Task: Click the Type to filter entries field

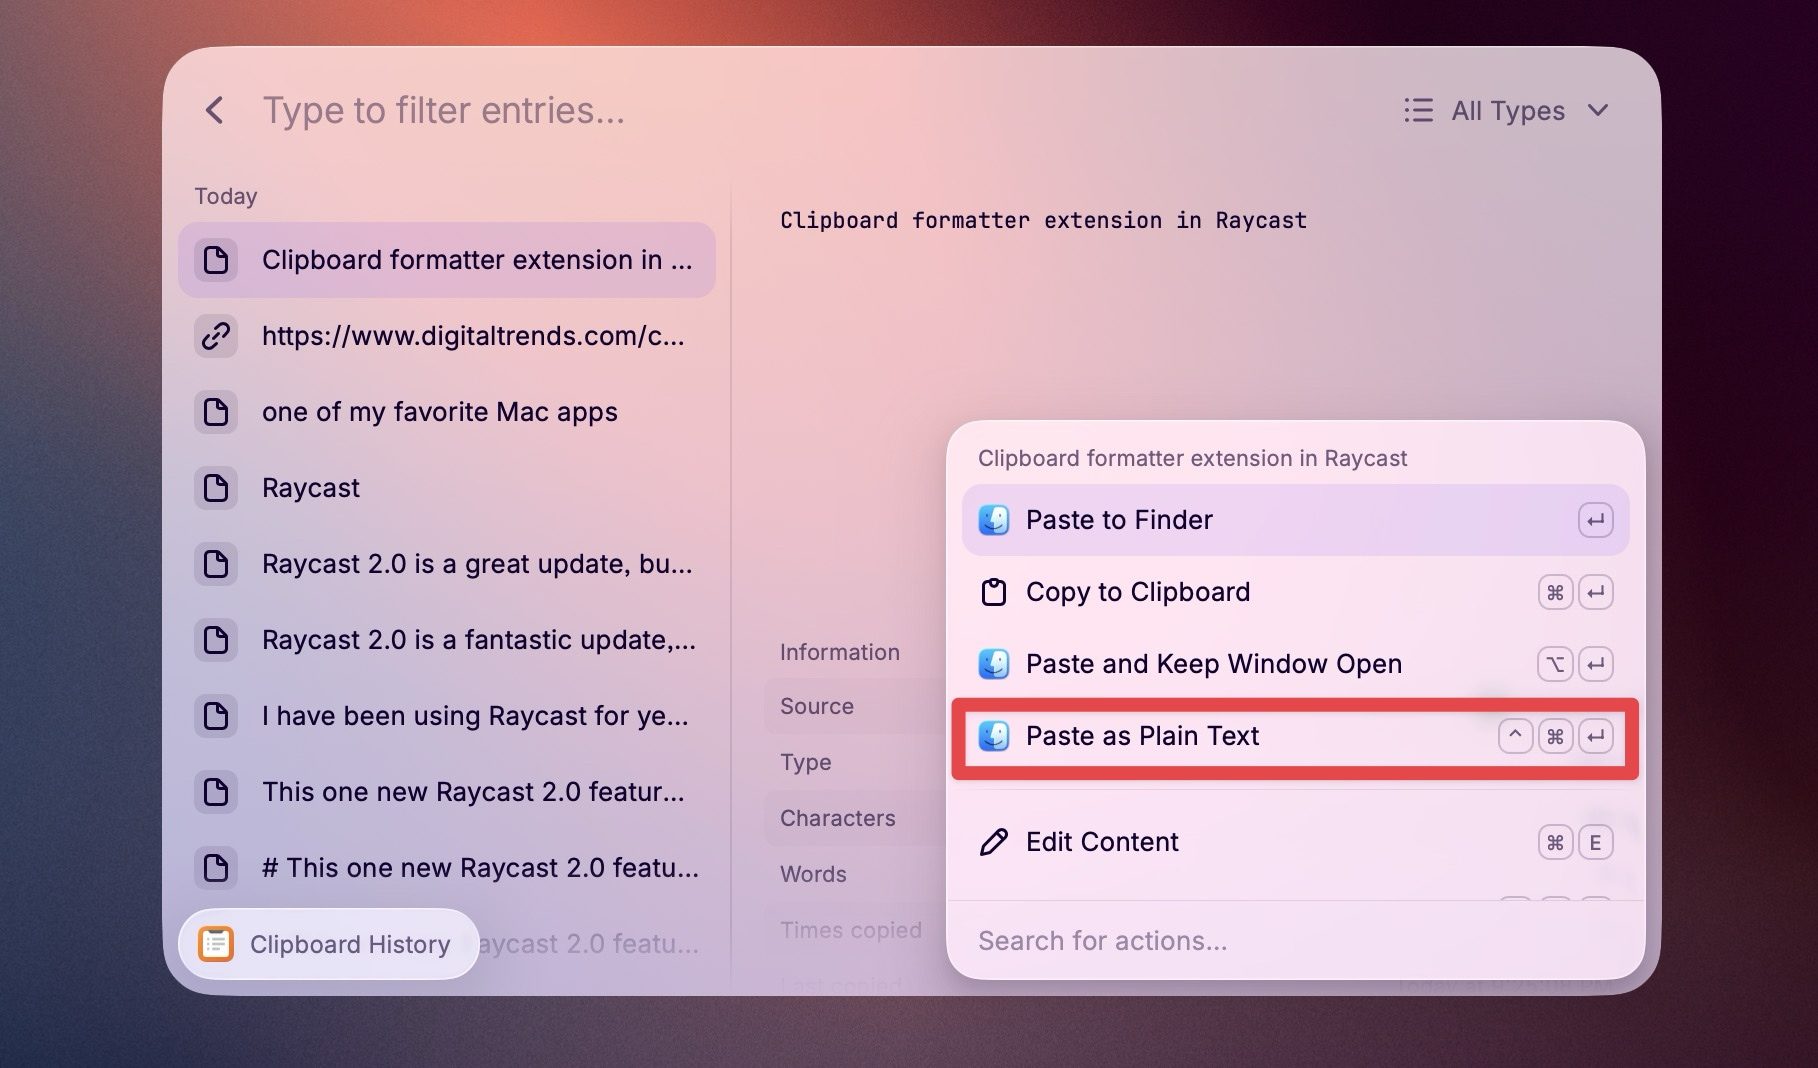Action: pyautogui.click(x=443, y=110)
